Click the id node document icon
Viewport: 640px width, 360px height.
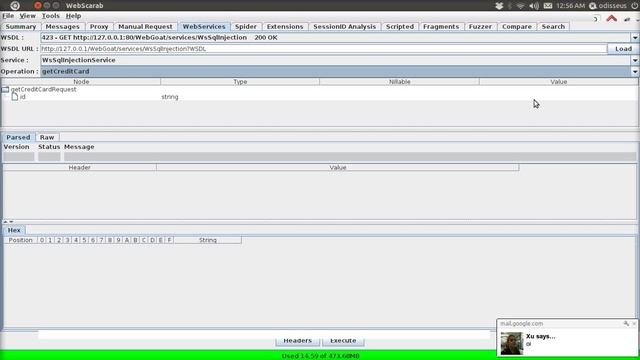tap(15, 97)
